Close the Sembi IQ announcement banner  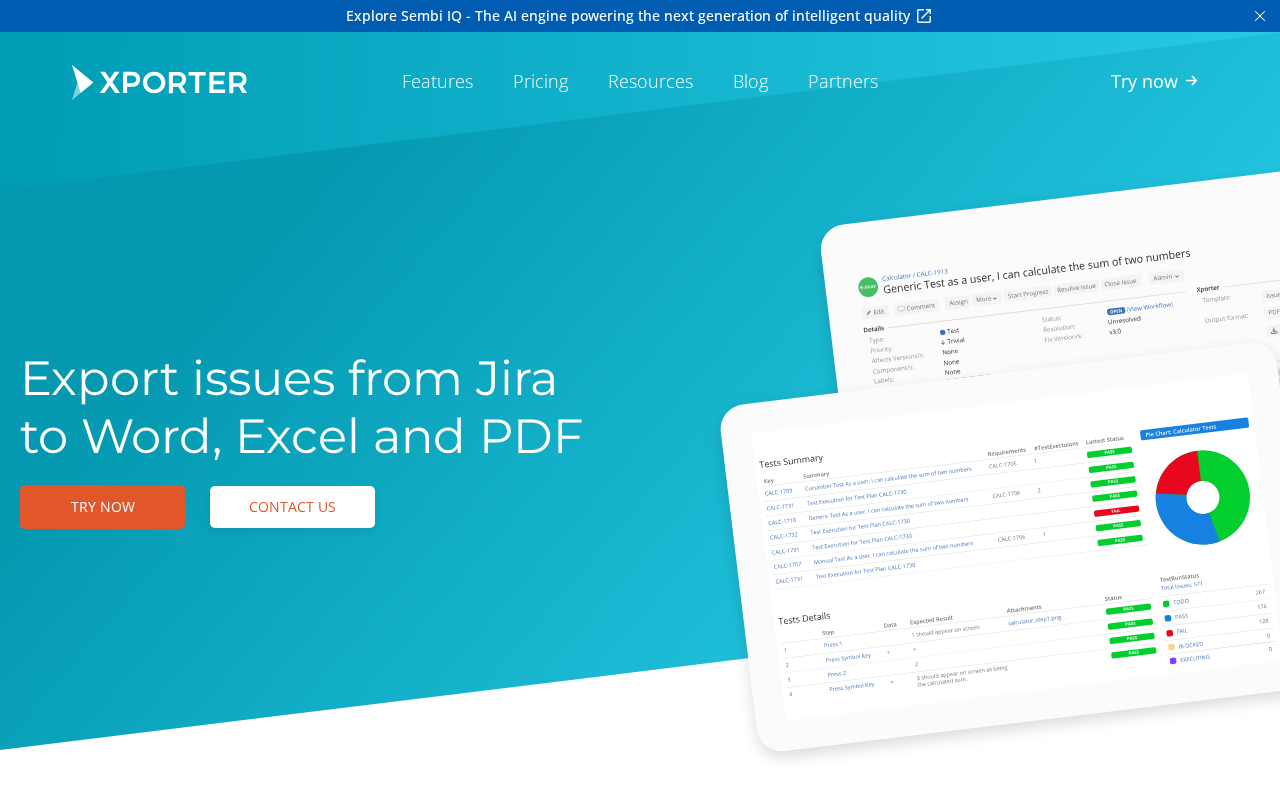click(1260, 16)
